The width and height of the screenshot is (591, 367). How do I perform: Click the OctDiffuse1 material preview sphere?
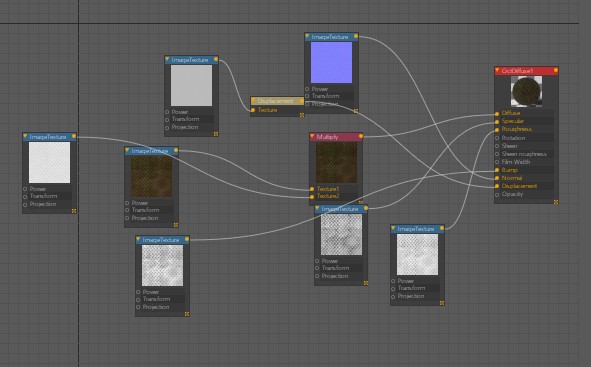pyautogui.click(x=526, y=92)
